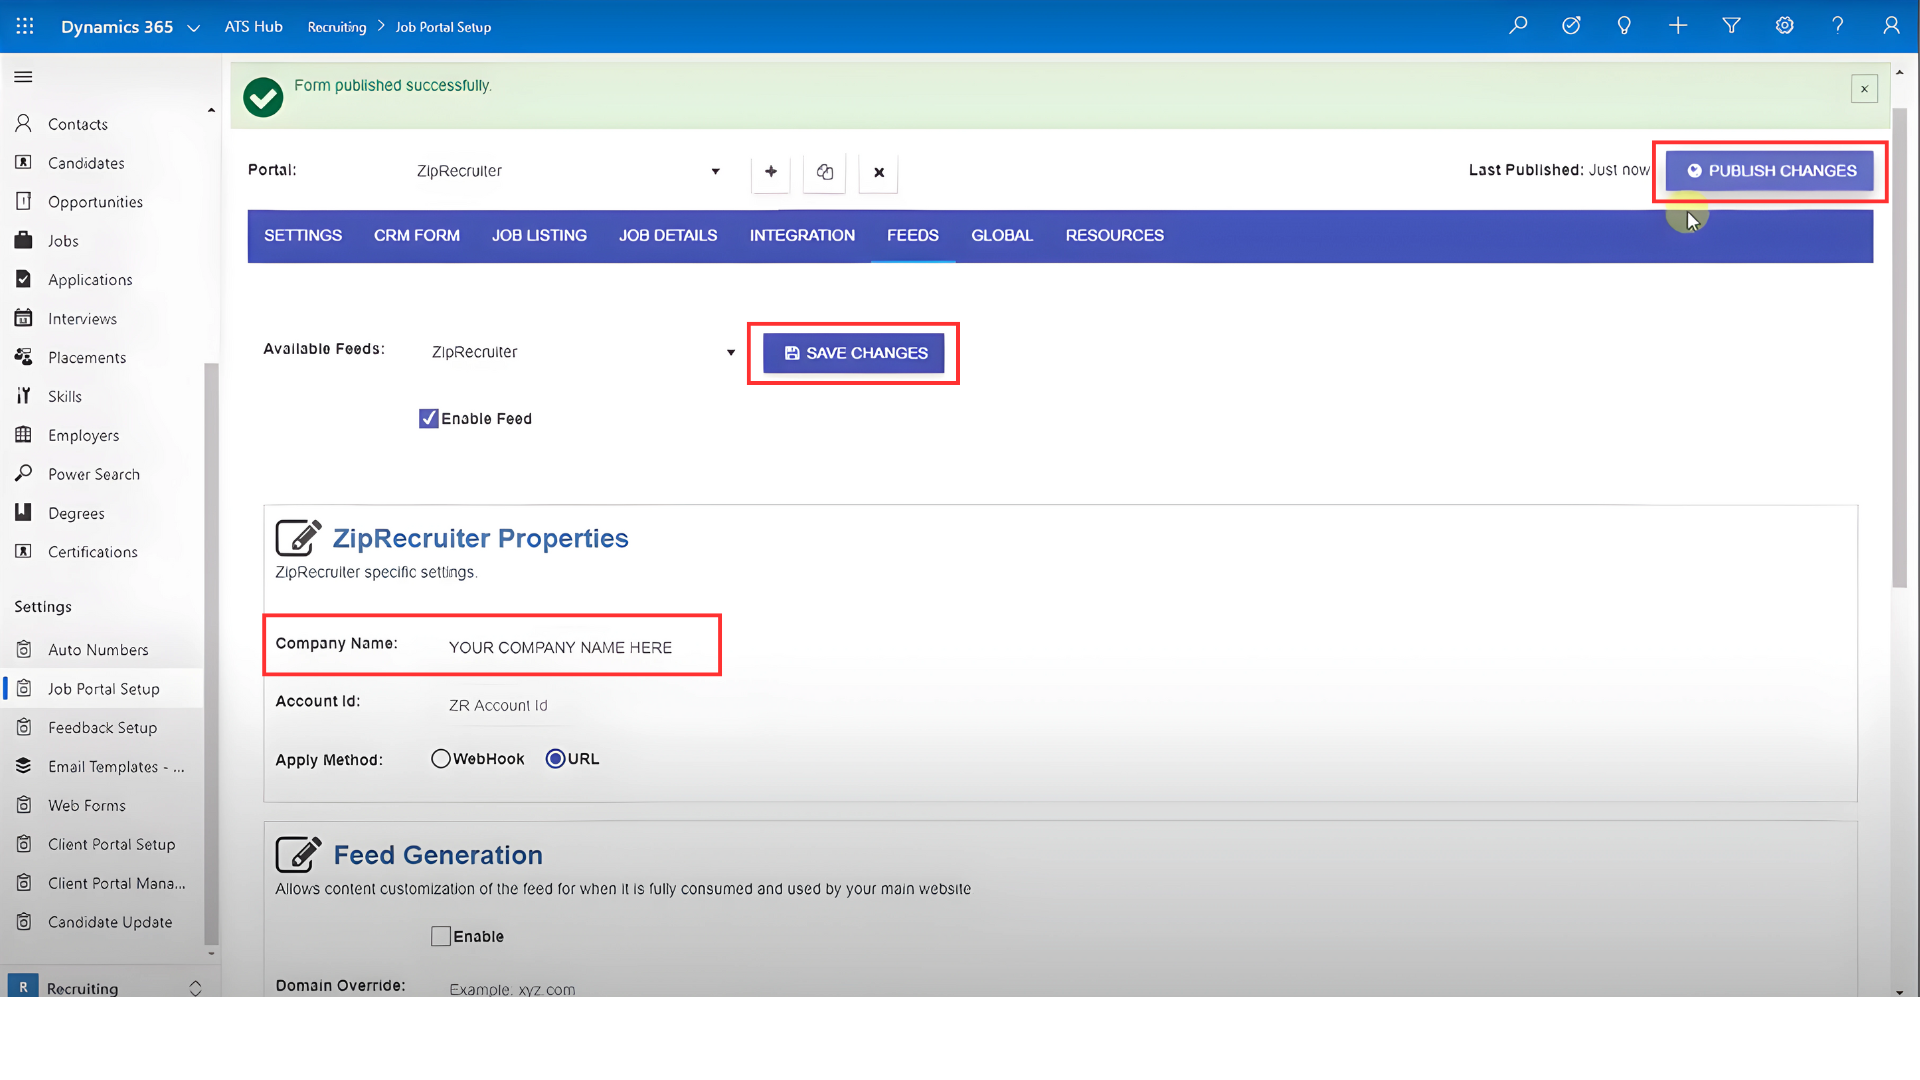The height and width of the screenshot is (1080, 1920).
Task: Open Feedback Setup in sidebar
Action: click(102, 728)
